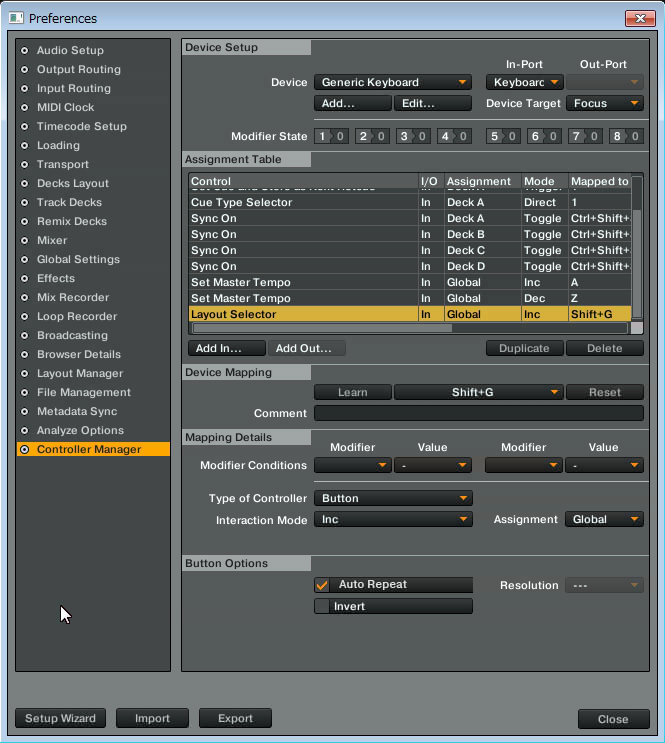The width and height of the screenshot is (665, 743).
Task: Open the Shift+G mapping dropdown
Action: [479, 392]
